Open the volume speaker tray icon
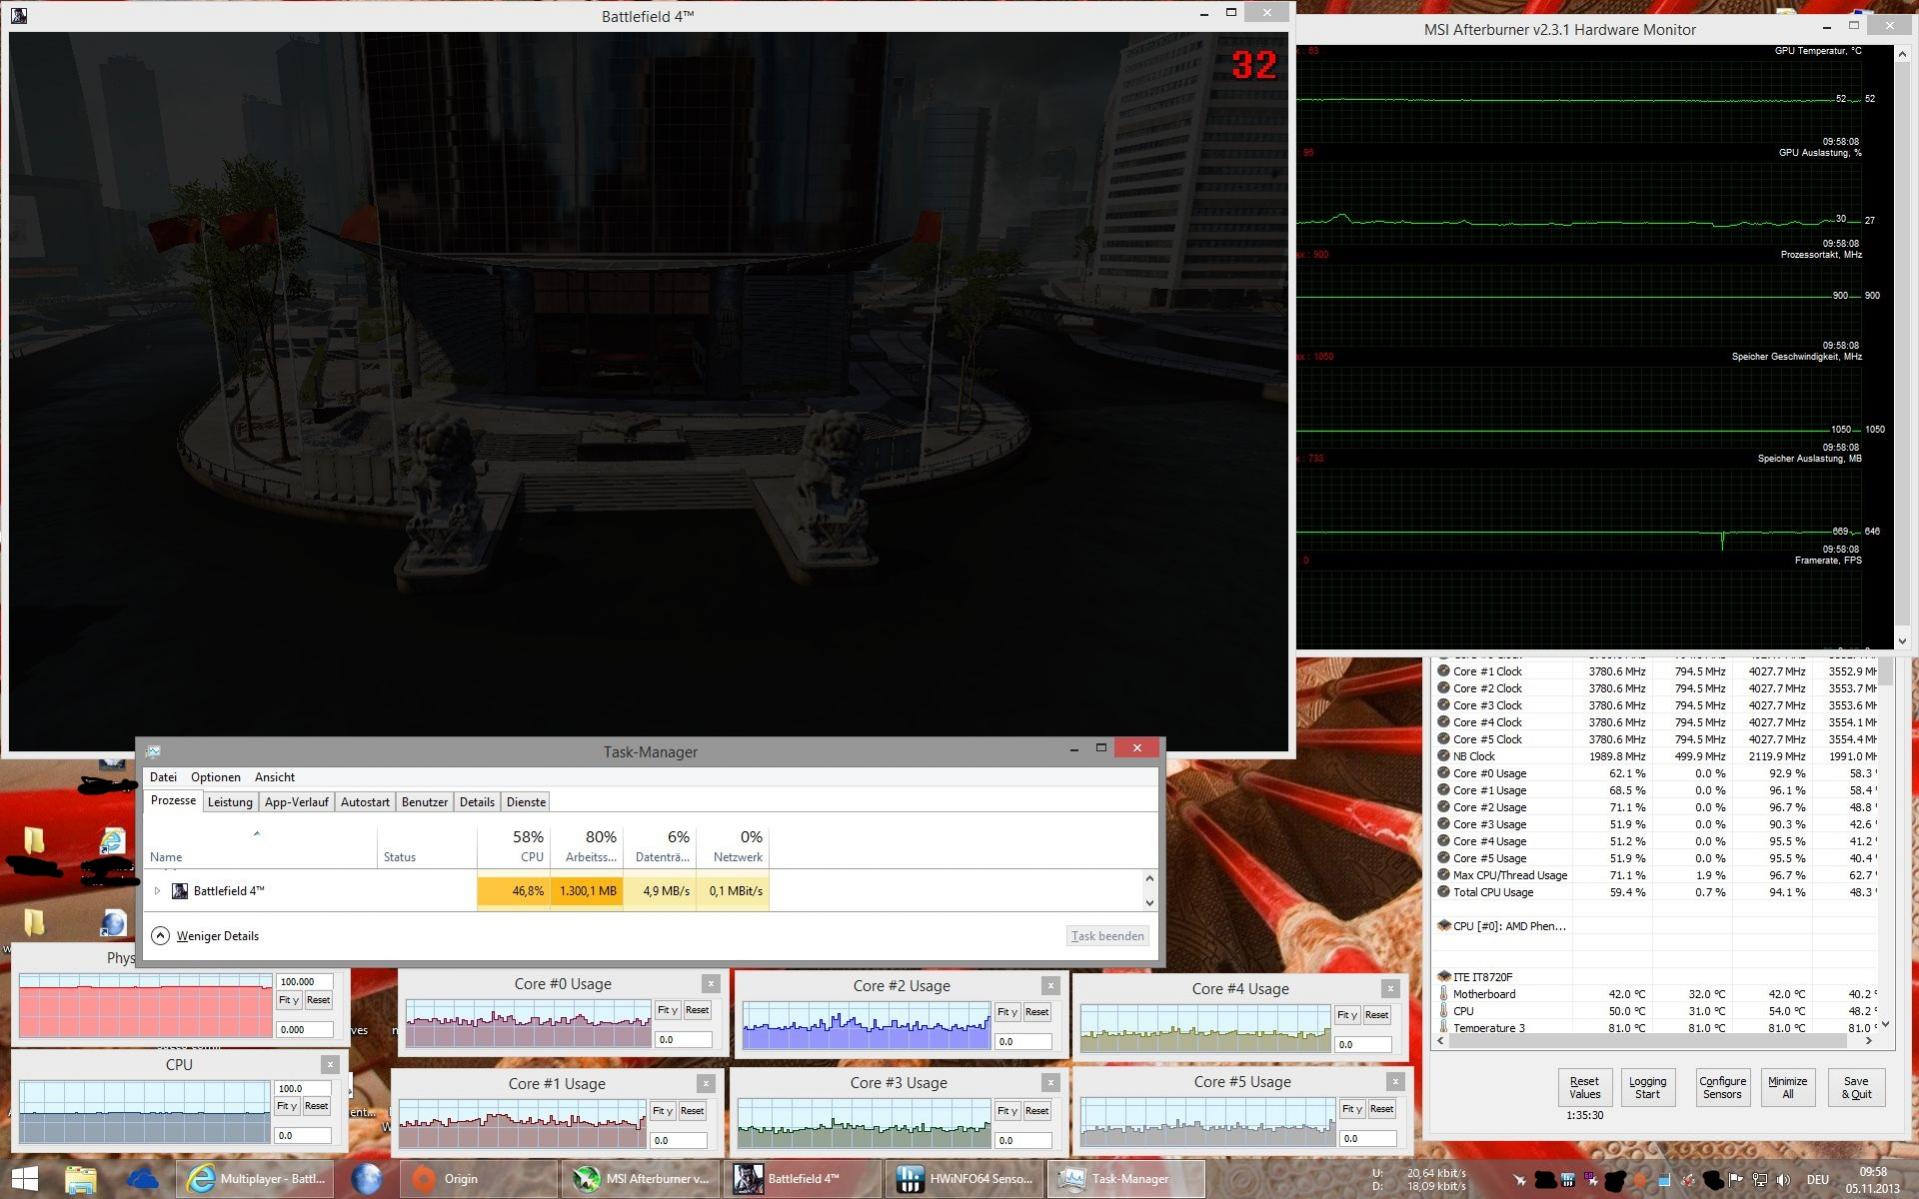 (x=1783, y=1180)
